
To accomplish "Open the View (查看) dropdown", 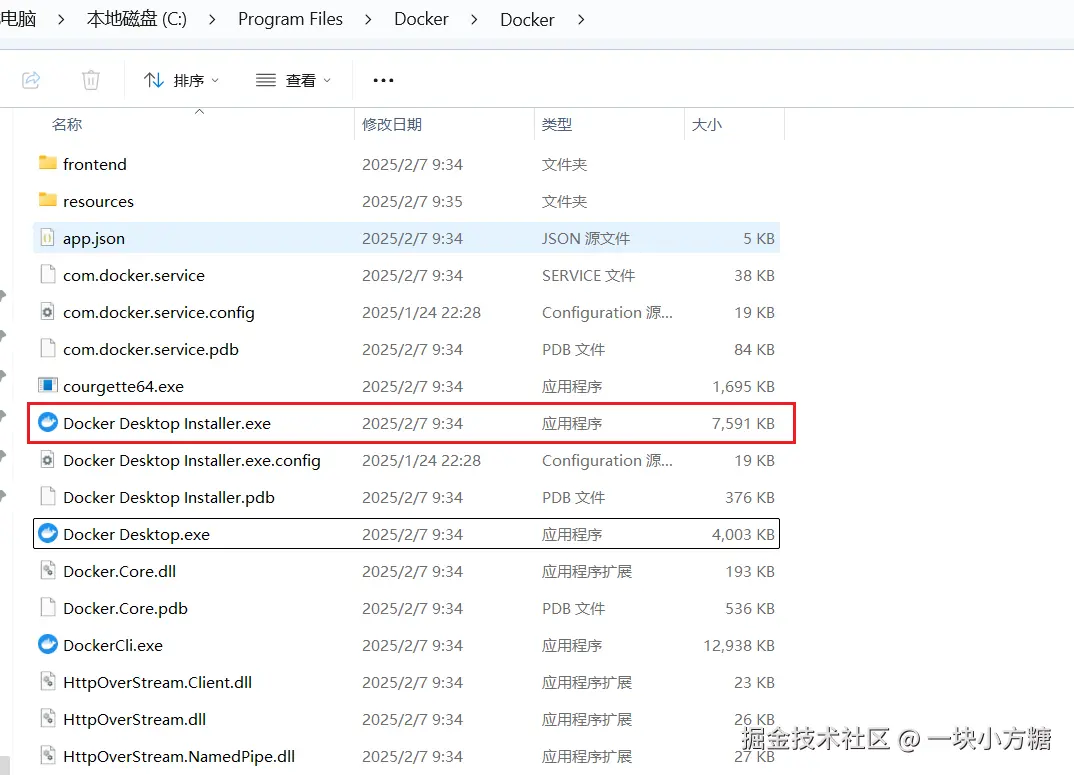I will [x=293, y=80].
